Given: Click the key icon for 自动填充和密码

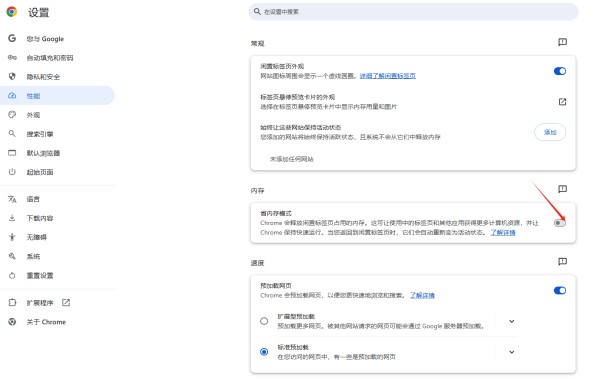Looking at the screenshot, I should (12, 57).
